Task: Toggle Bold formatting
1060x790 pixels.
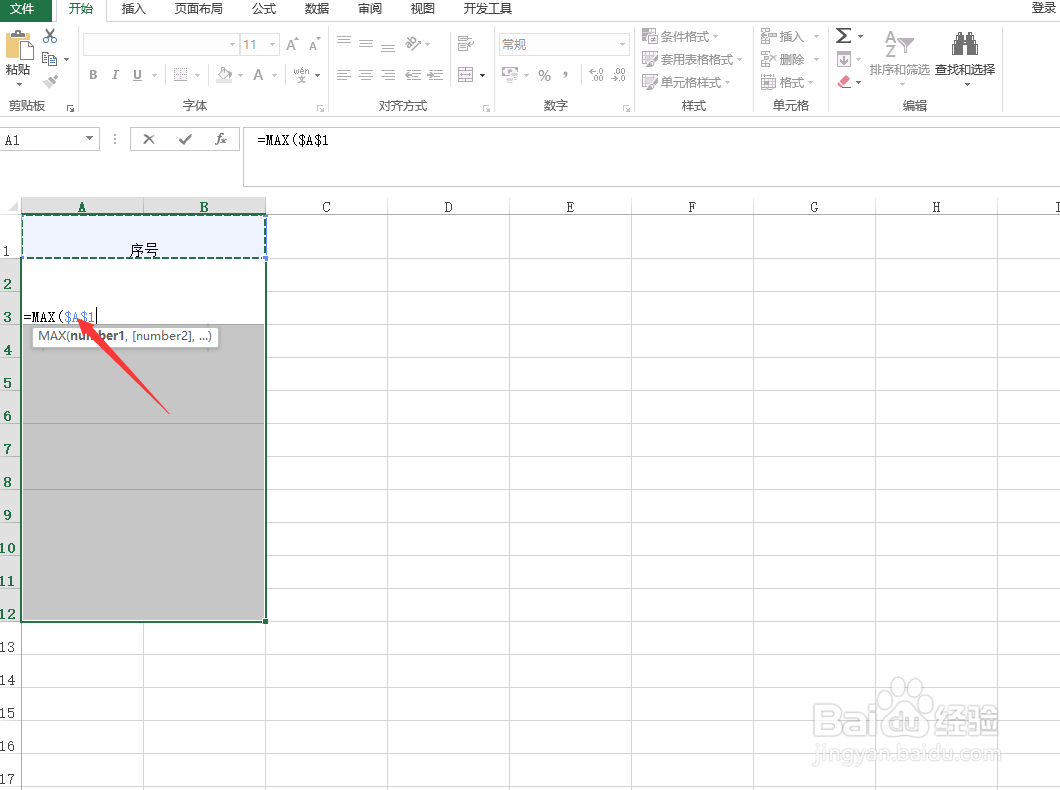Action: click(93, 75)
